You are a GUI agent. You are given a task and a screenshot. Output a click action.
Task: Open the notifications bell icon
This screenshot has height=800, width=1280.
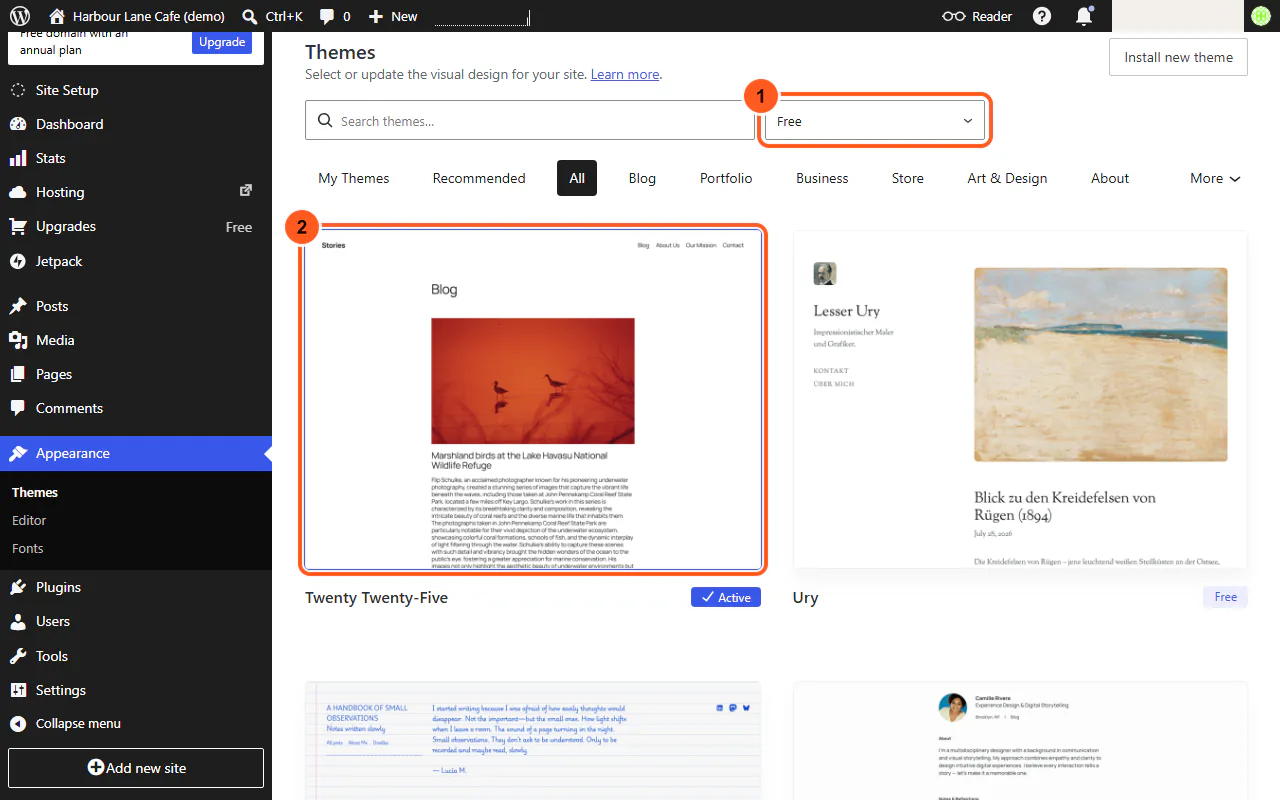1084,16
